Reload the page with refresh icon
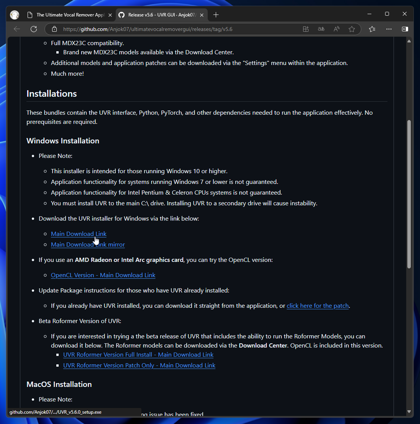The height and width of the screenshot is (424, 420). 34,29
